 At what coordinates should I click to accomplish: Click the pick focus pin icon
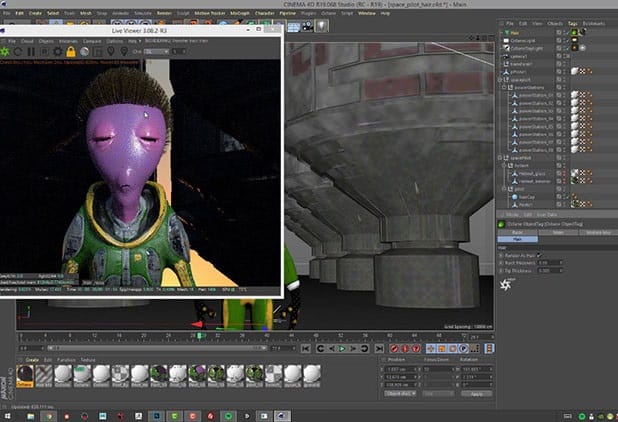111,51
